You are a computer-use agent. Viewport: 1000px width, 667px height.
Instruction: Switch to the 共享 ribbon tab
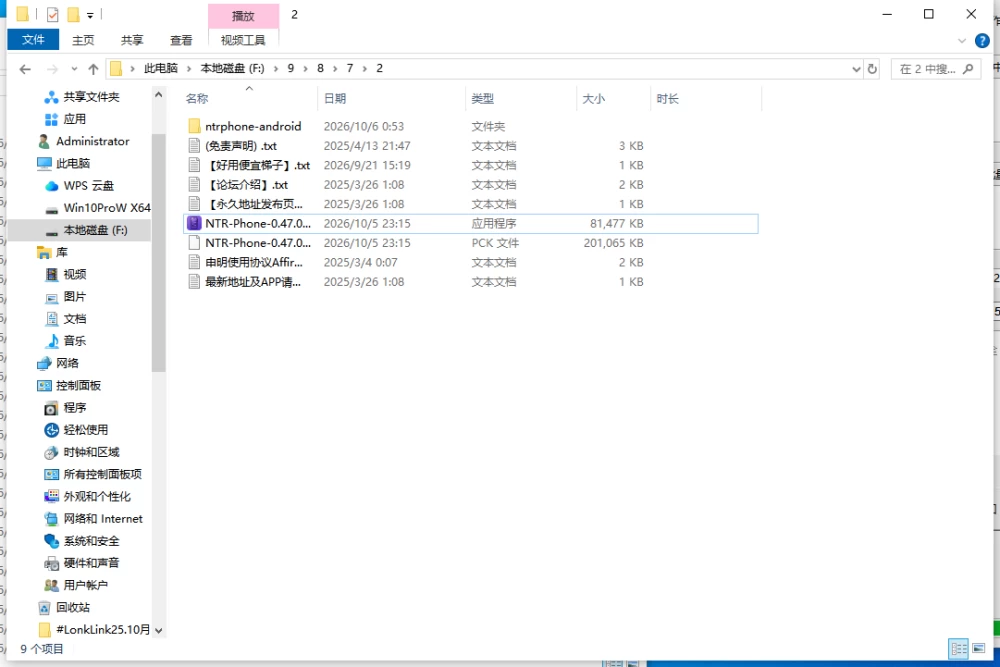pos(132,40)
